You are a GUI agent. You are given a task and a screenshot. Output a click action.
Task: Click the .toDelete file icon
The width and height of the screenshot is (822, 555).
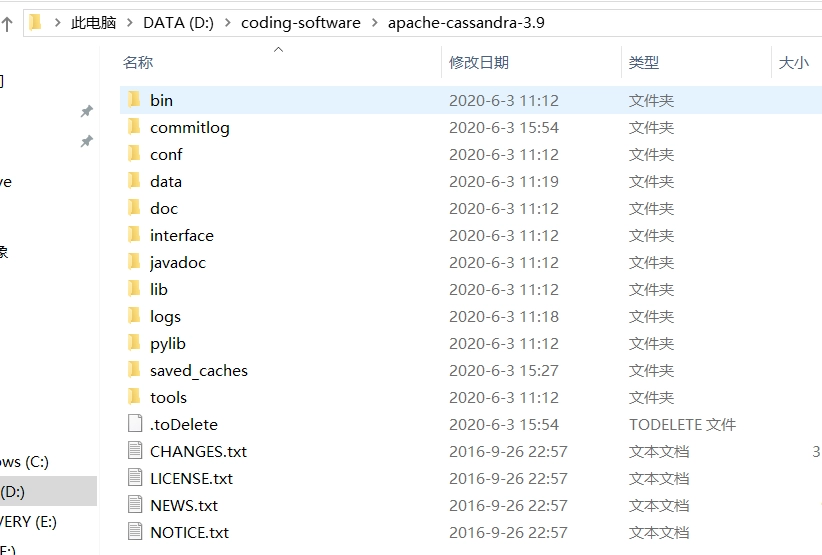(x=135, y=423)
